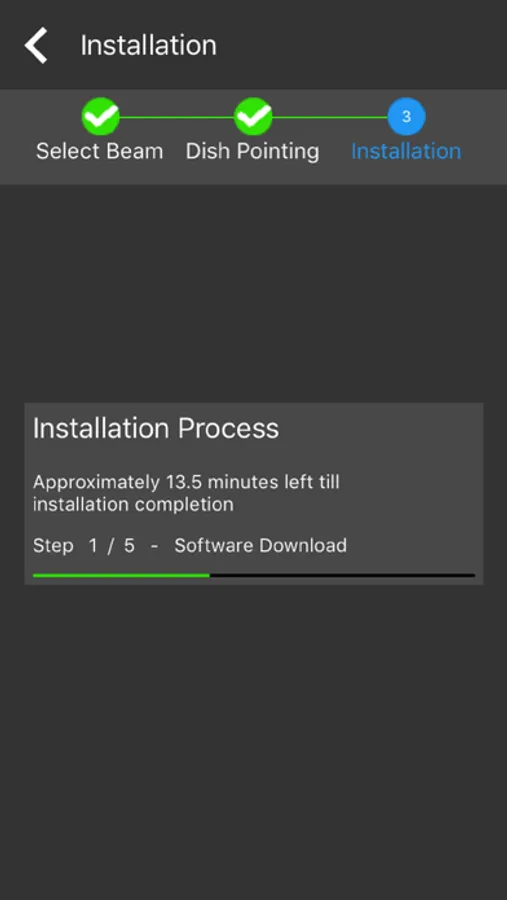Select the Dish Pointing step label

(x=253, y=152)
